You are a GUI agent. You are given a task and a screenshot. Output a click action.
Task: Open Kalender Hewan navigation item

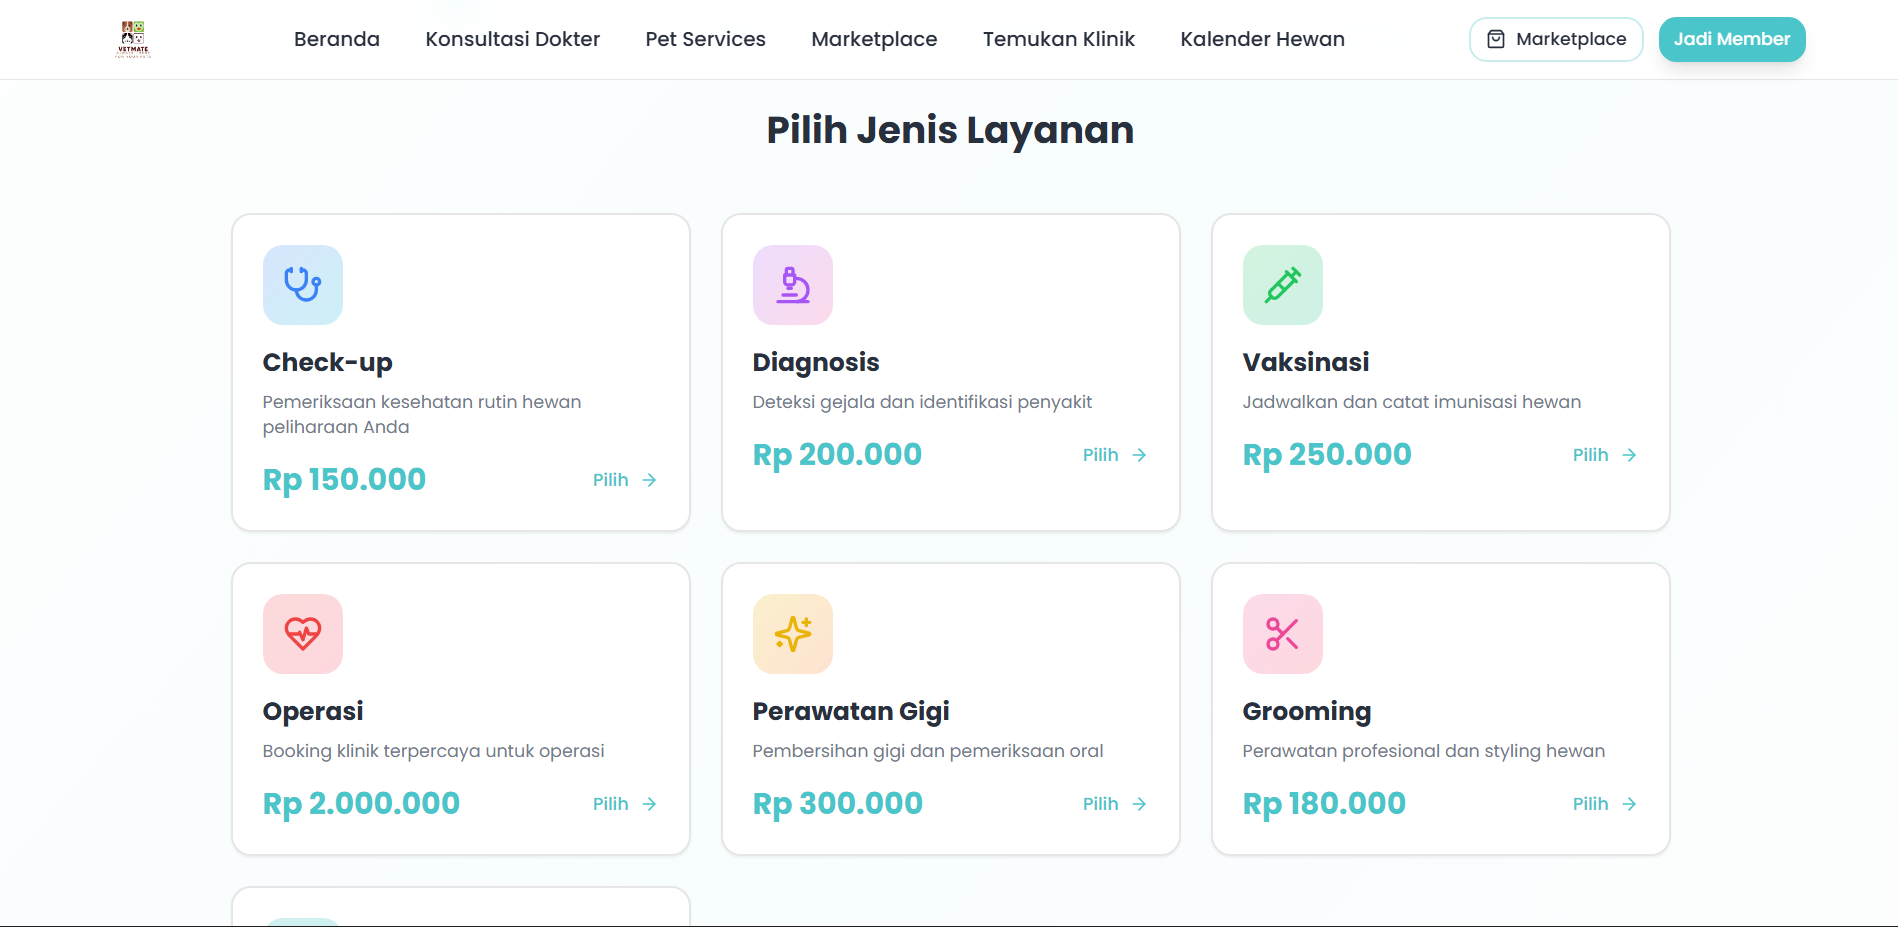[x=1262, y=39]
